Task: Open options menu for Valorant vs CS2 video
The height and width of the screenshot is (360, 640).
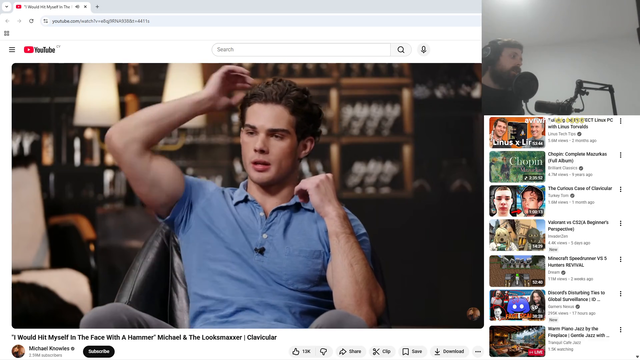Action: pos(620,224)
